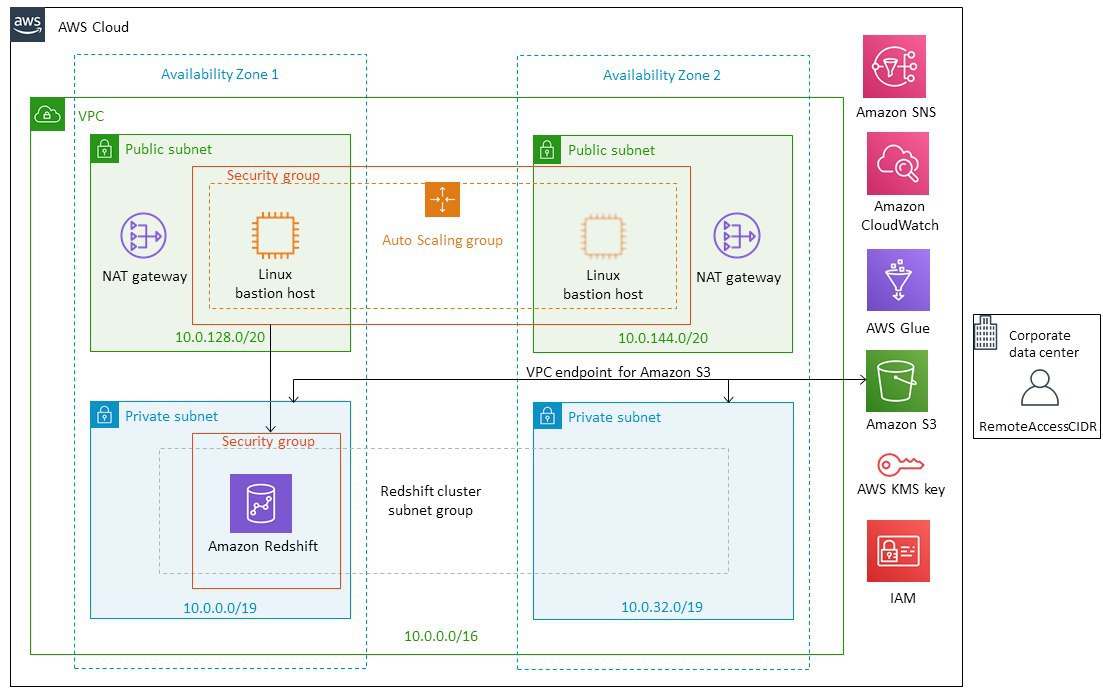1103x696 pixels.
Task: Click the 10.0.144.0/20 CIDR text
Action: point(663,338)
